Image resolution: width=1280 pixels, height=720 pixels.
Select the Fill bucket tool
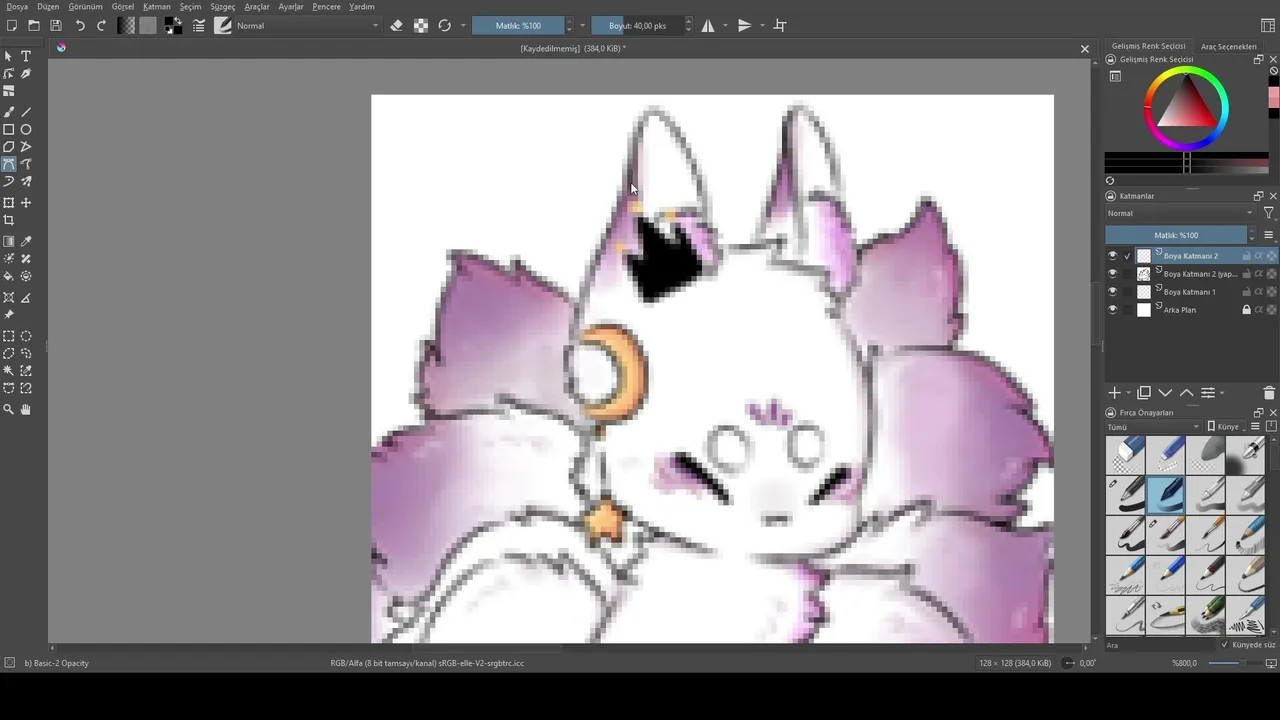[9, 276]
